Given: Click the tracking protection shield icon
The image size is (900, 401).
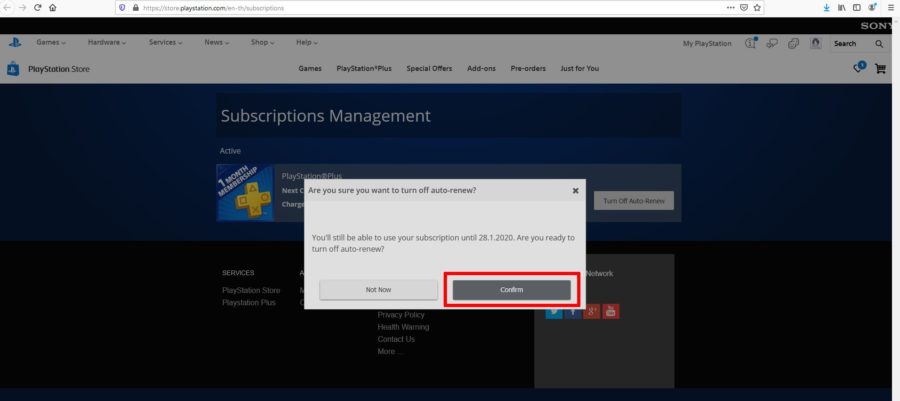Looking at the screenshot, I should click(122, 8).
